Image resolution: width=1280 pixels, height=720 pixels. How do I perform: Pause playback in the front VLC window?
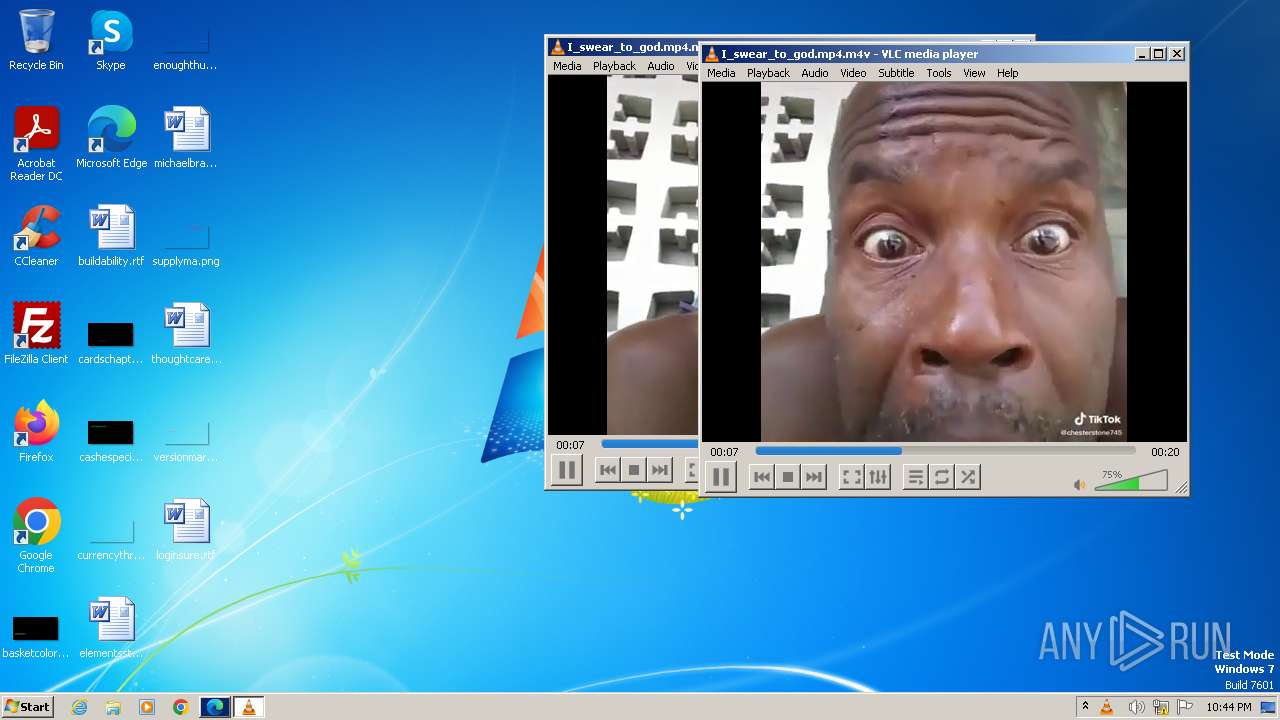[x=720, y=477]
